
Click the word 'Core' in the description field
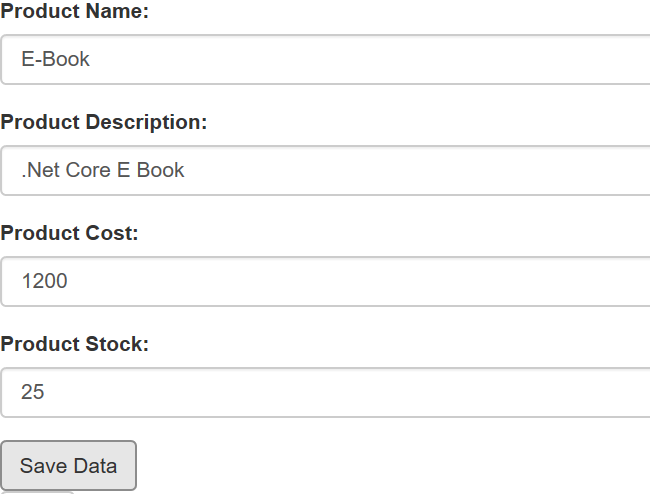pyautogui.click(x=89, y=171)
